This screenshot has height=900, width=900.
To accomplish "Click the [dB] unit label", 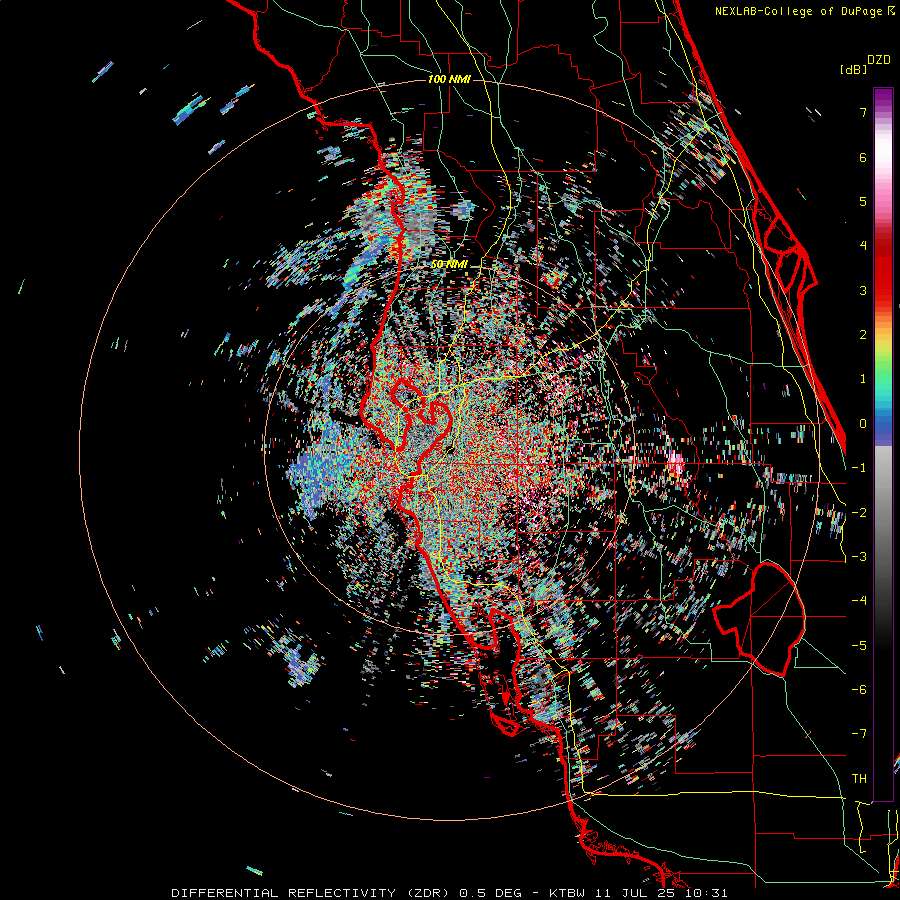I will click(853, 69).
